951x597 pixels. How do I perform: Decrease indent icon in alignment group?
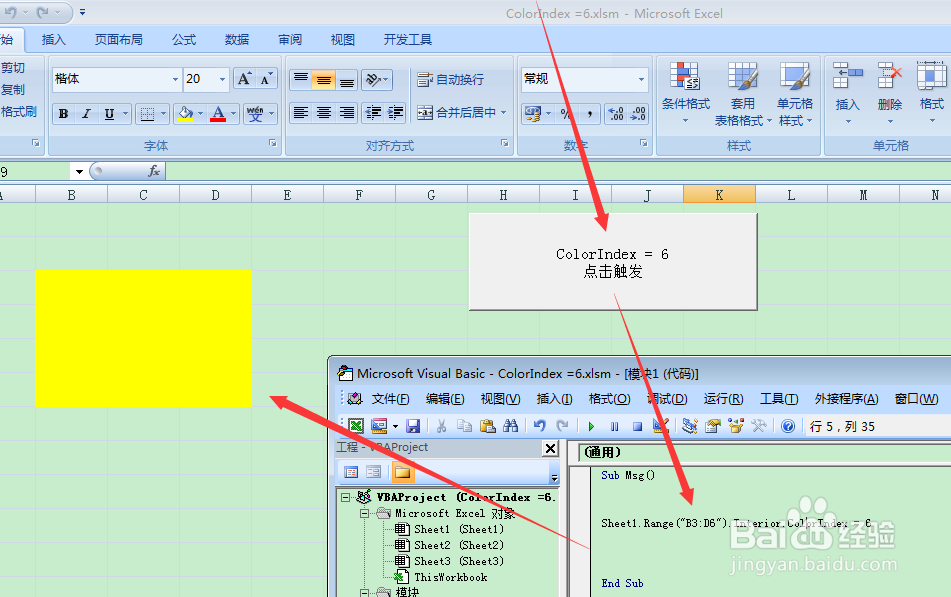[373, 113]
